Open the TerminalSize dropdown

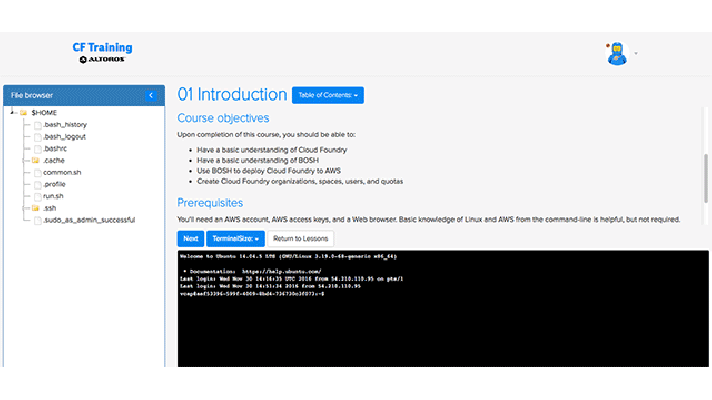235,238
